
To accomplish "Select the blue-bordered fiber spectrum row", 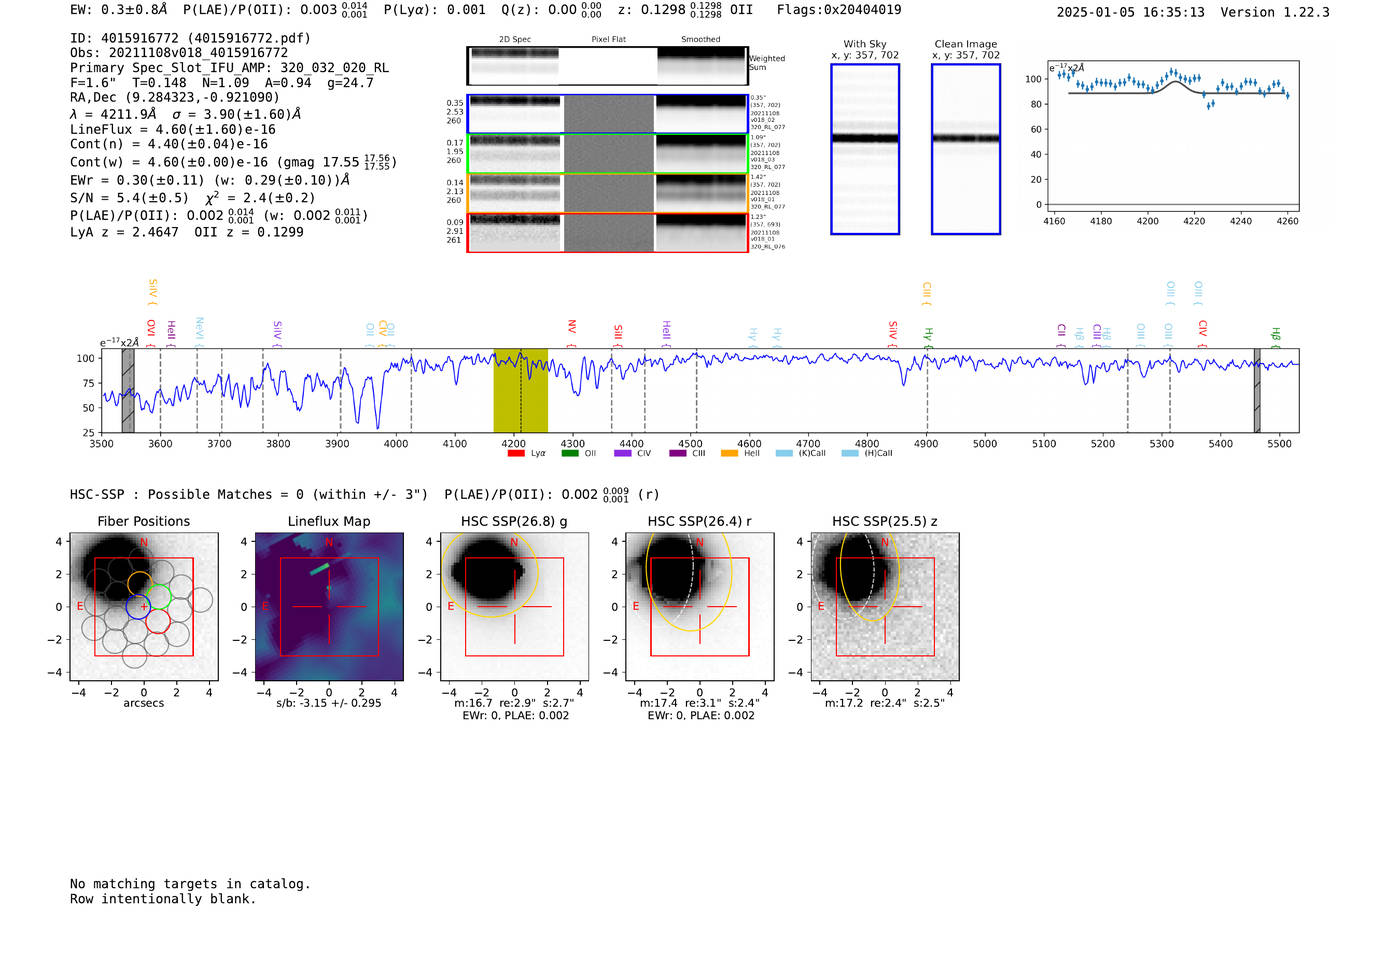I will [x=608, y=114].
